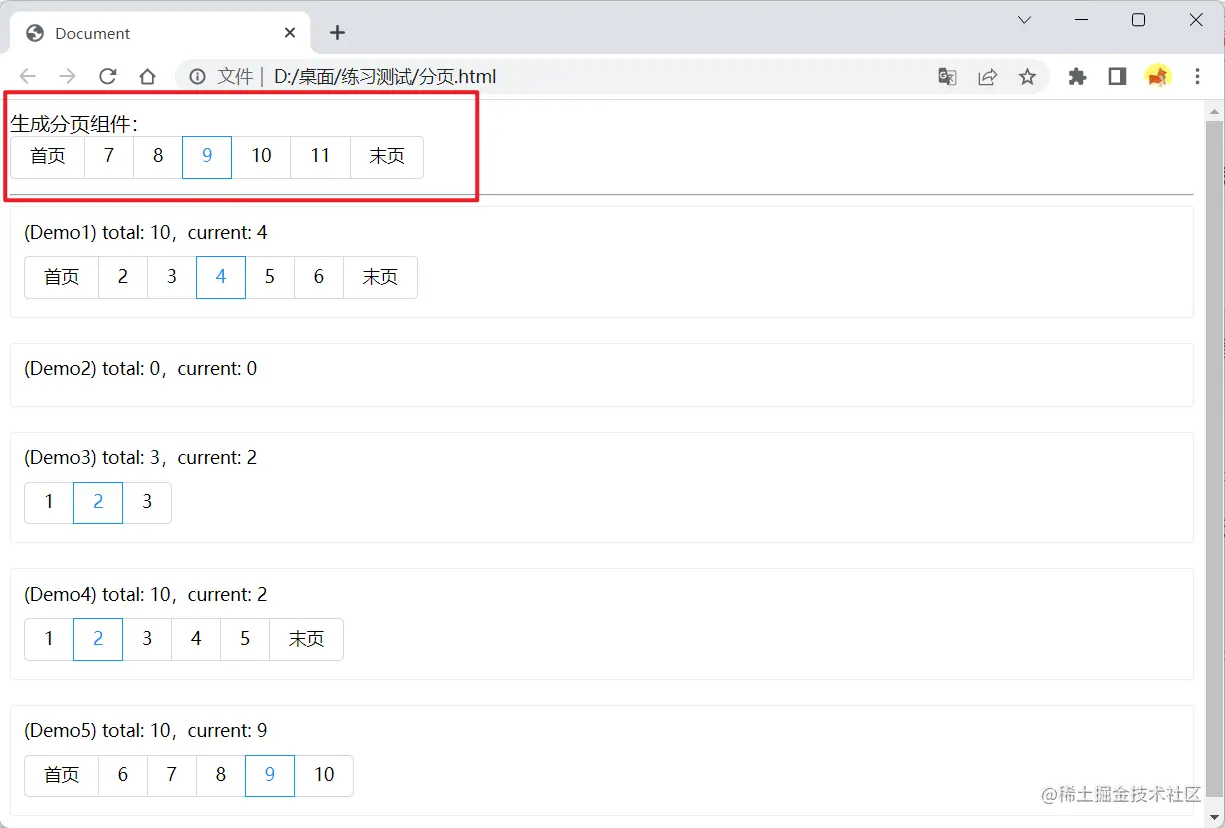
Task: Click the site info icon in address bar
Action: click(198, 77)
